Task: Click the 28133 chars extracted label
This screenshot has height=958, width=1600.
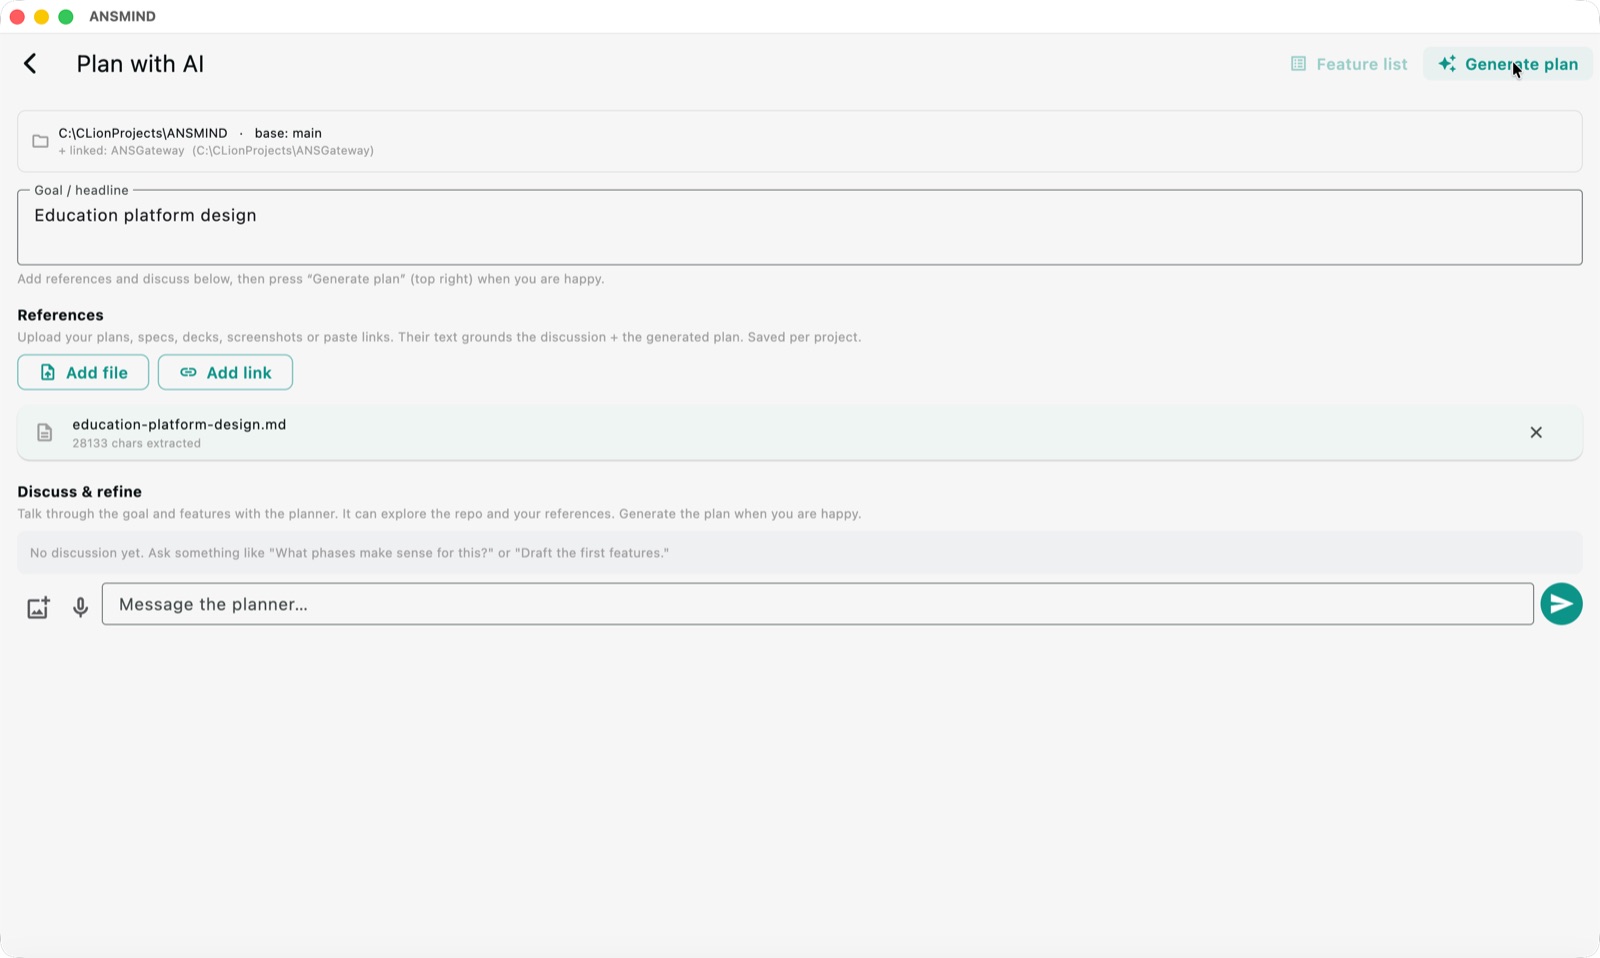Action: pos(136,443)
